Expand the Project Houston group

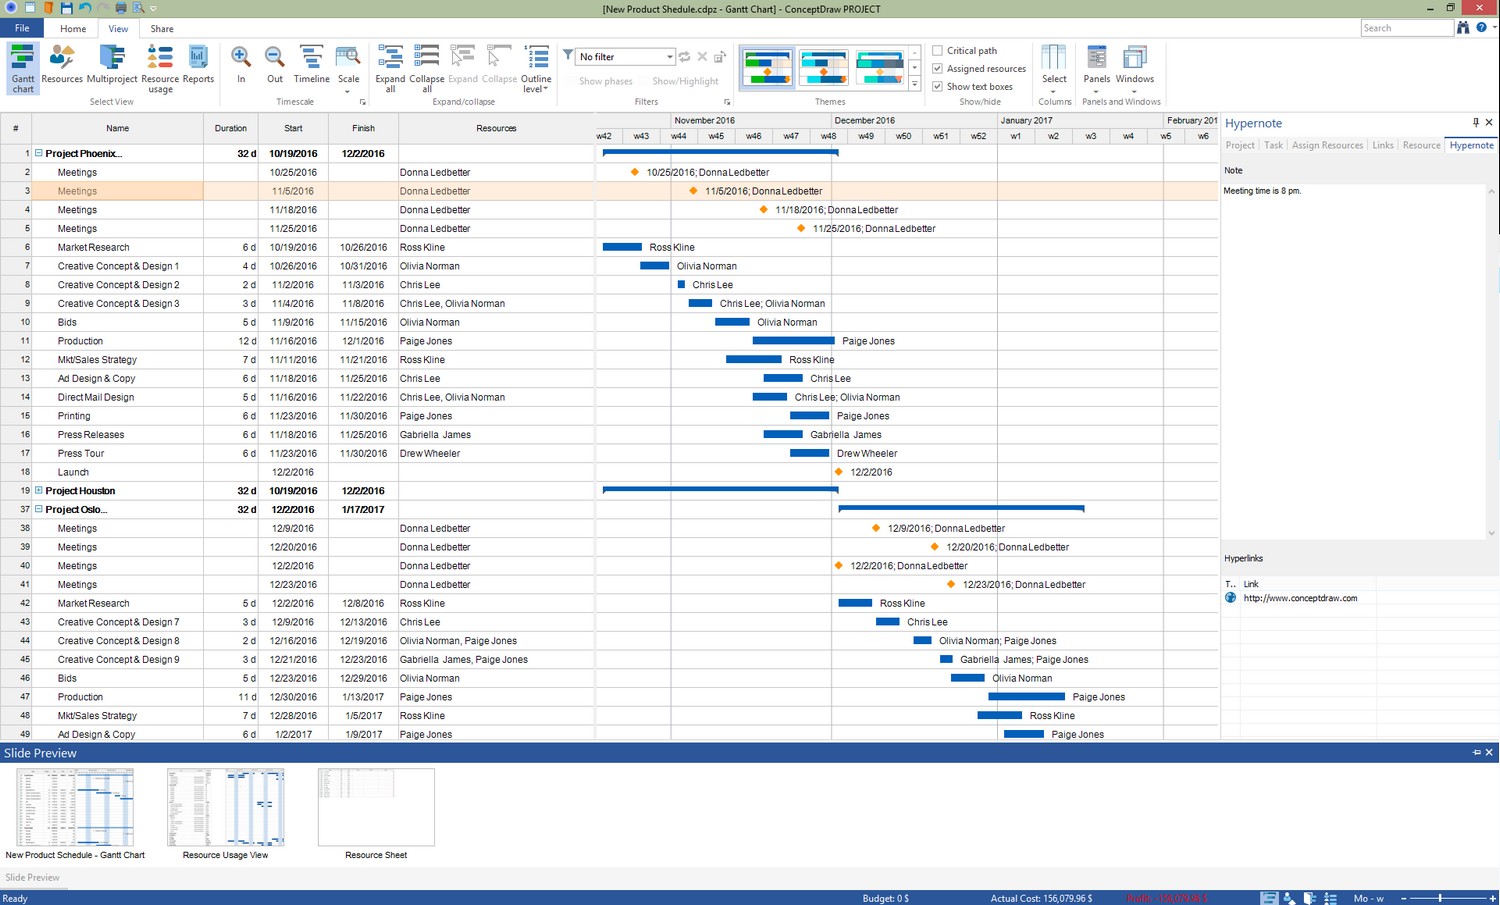39,490
